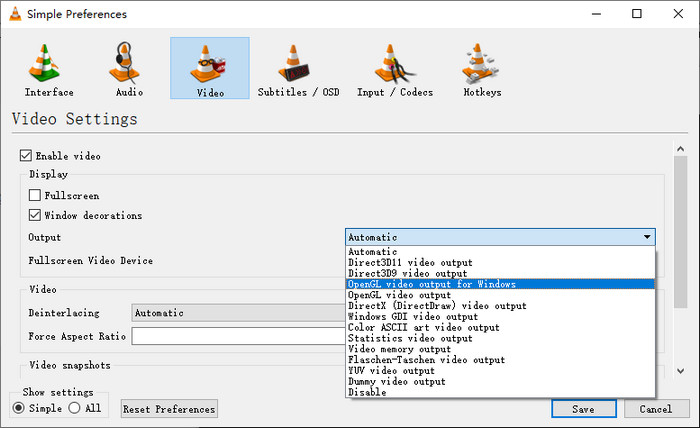The height and width of the screenshot is (428, 700).
Task: Select Dummy video output
Action: (500, 382)
